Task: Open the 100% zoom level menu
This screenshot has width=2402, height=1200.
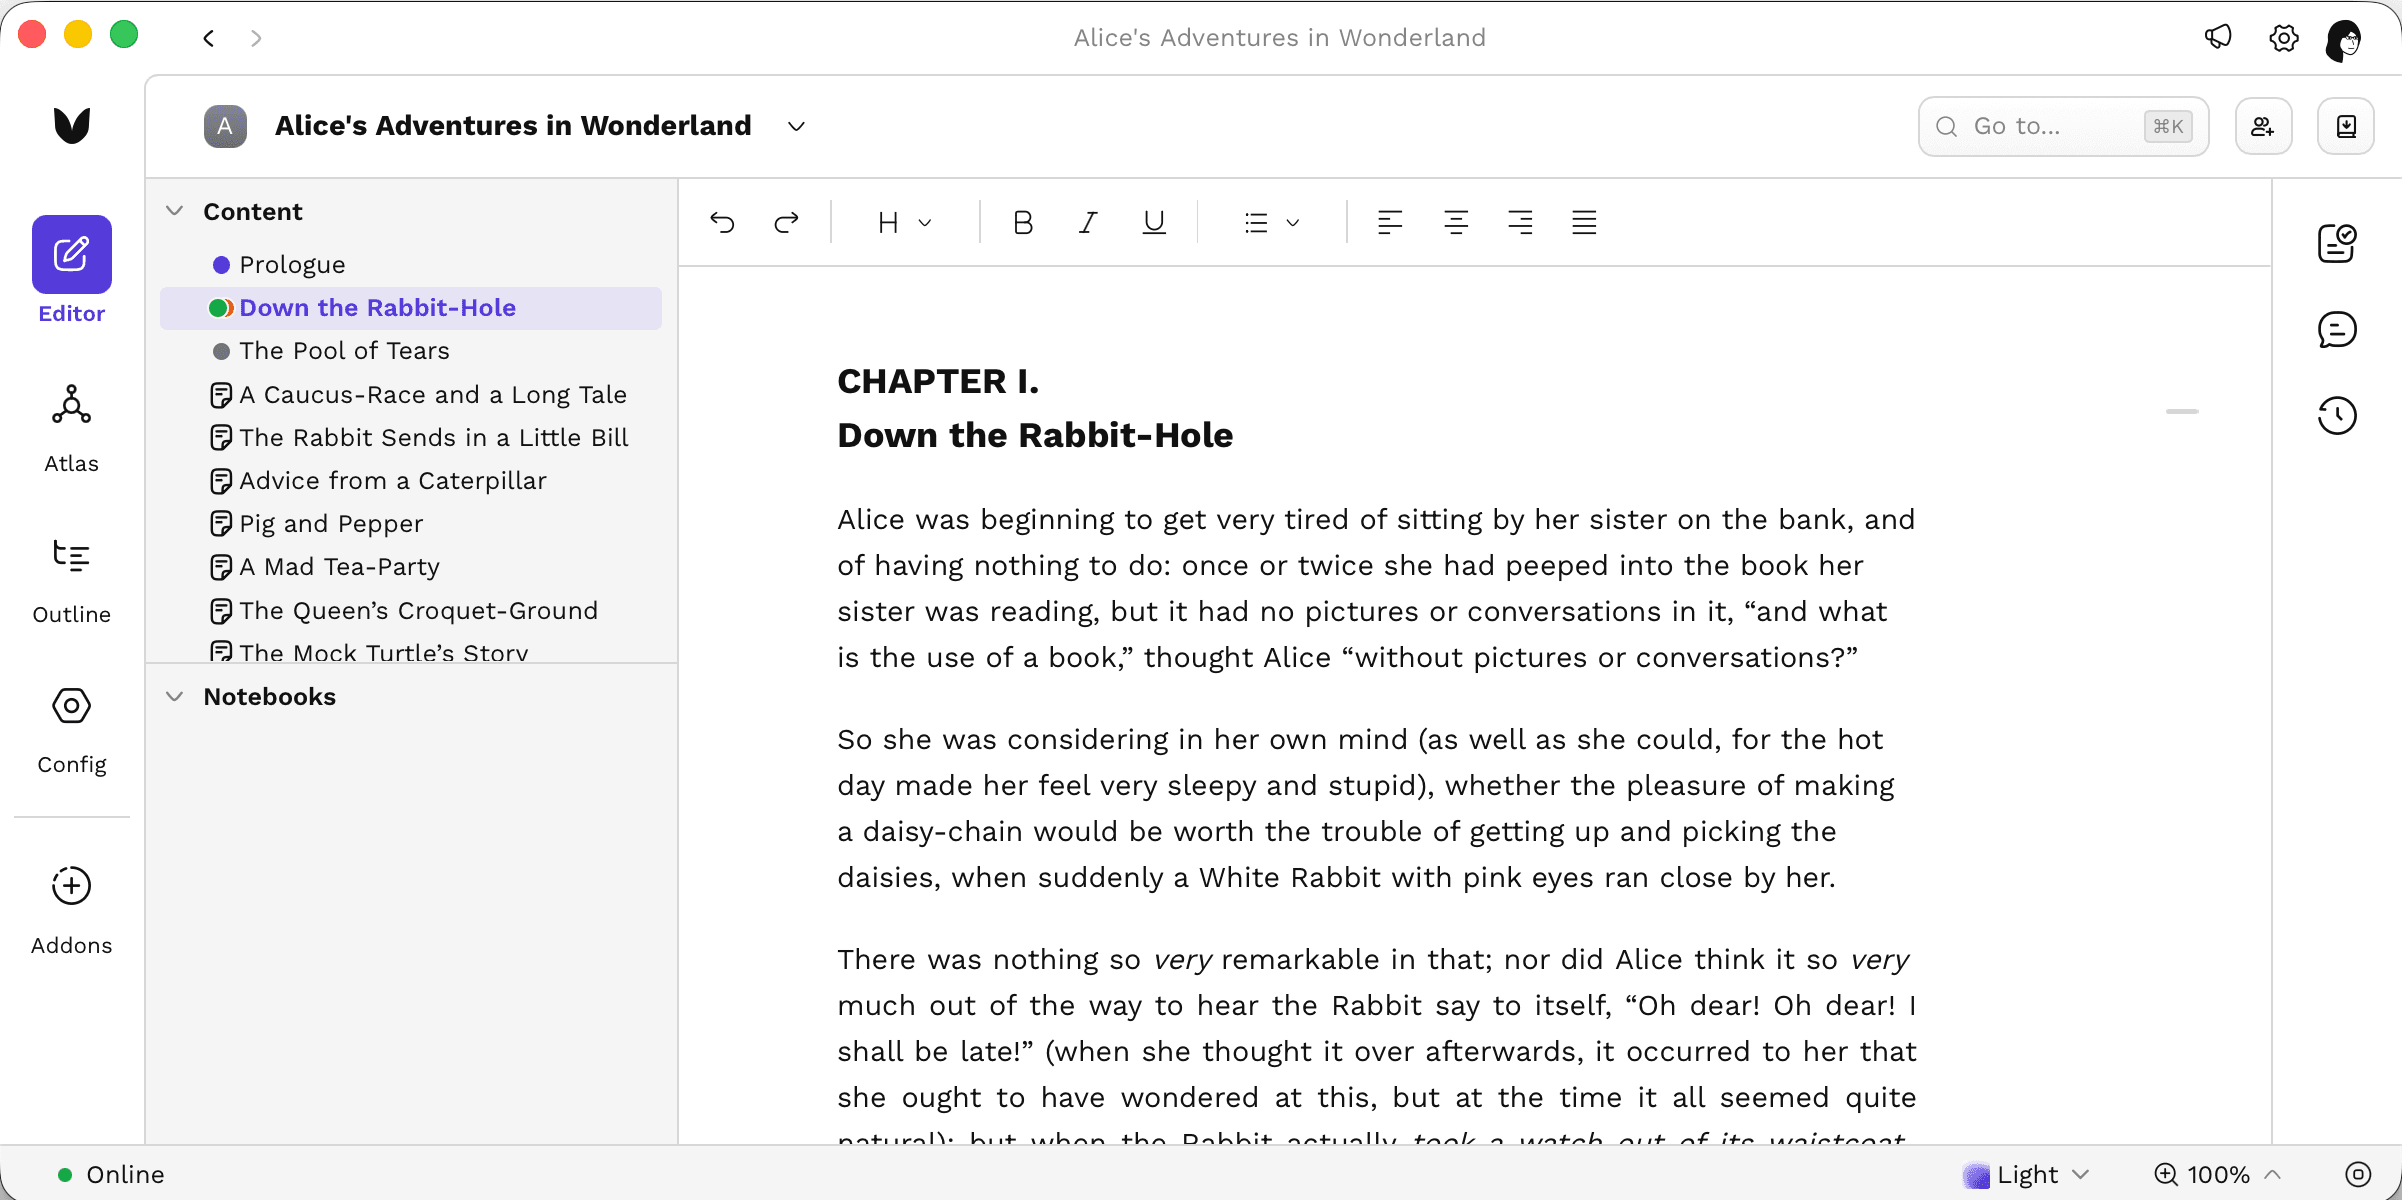Action: click(2217, 1174)
